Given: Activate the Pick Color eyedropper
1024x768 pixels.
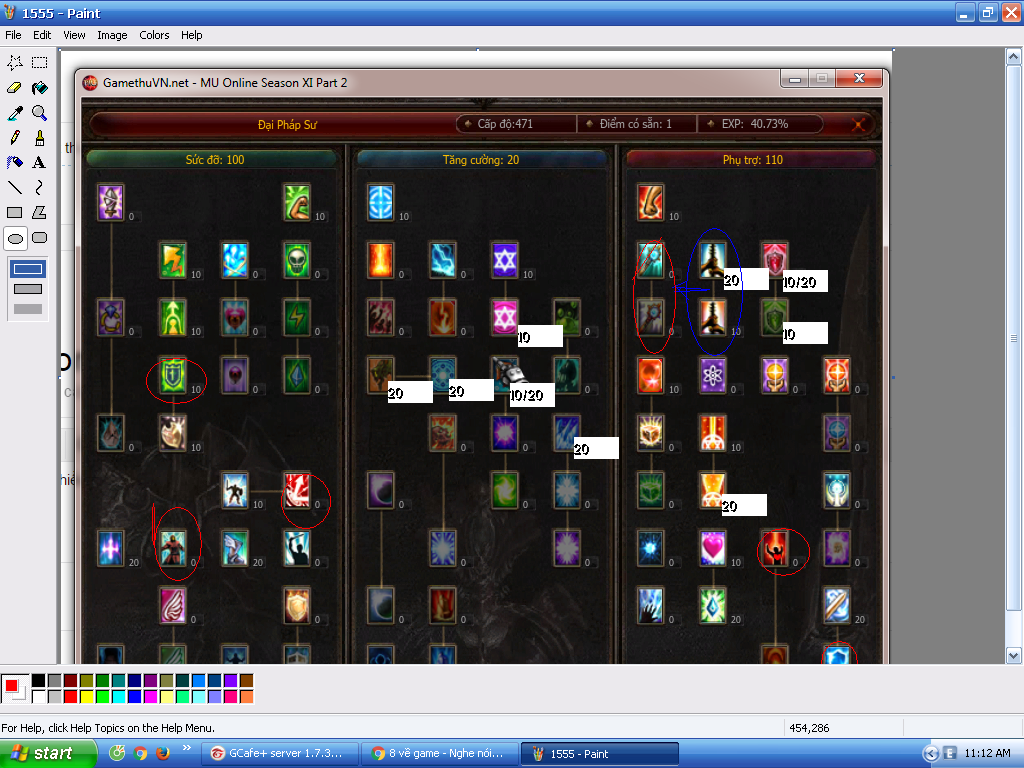Looking at the screenshot, I should click(x=15, y=113).
